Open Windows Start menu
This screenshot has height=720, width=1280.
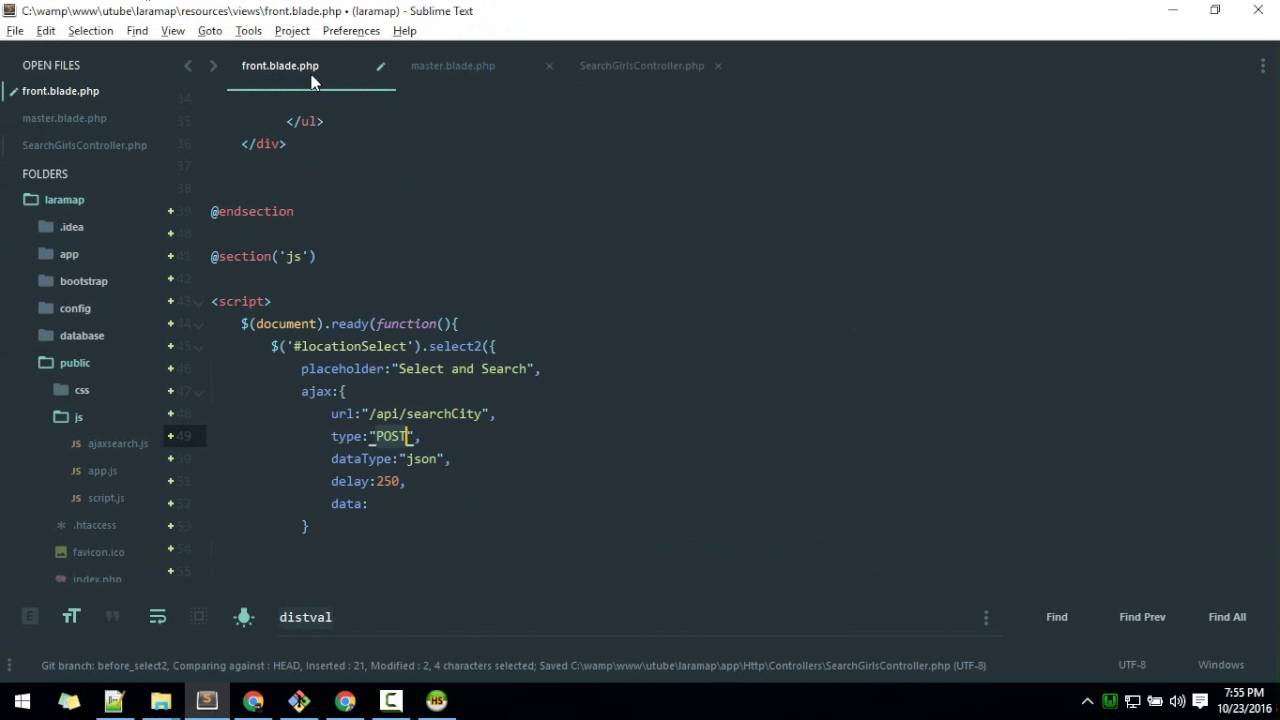[x=22, y=701]
